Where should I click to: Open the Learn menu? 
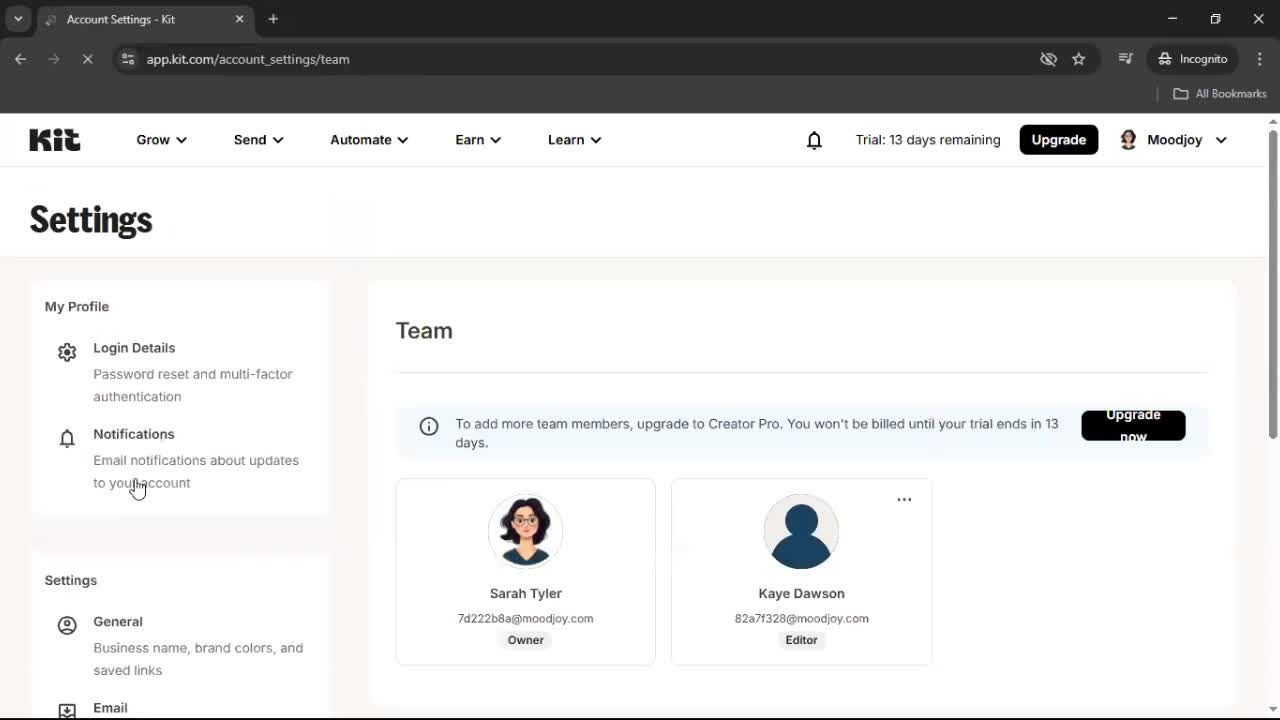pos(574,140)
